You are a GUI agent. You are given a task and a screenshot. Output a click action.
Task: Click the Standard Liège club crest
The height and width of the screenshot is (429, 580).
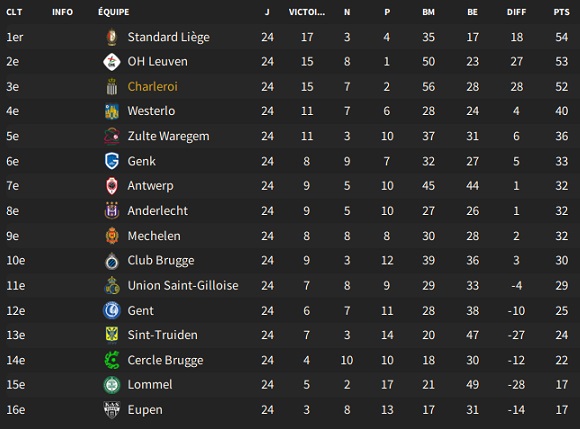112,37
